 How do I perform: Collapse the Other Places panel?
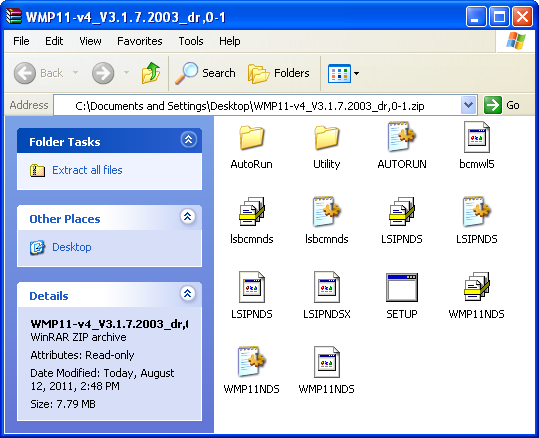coord(188,217)
